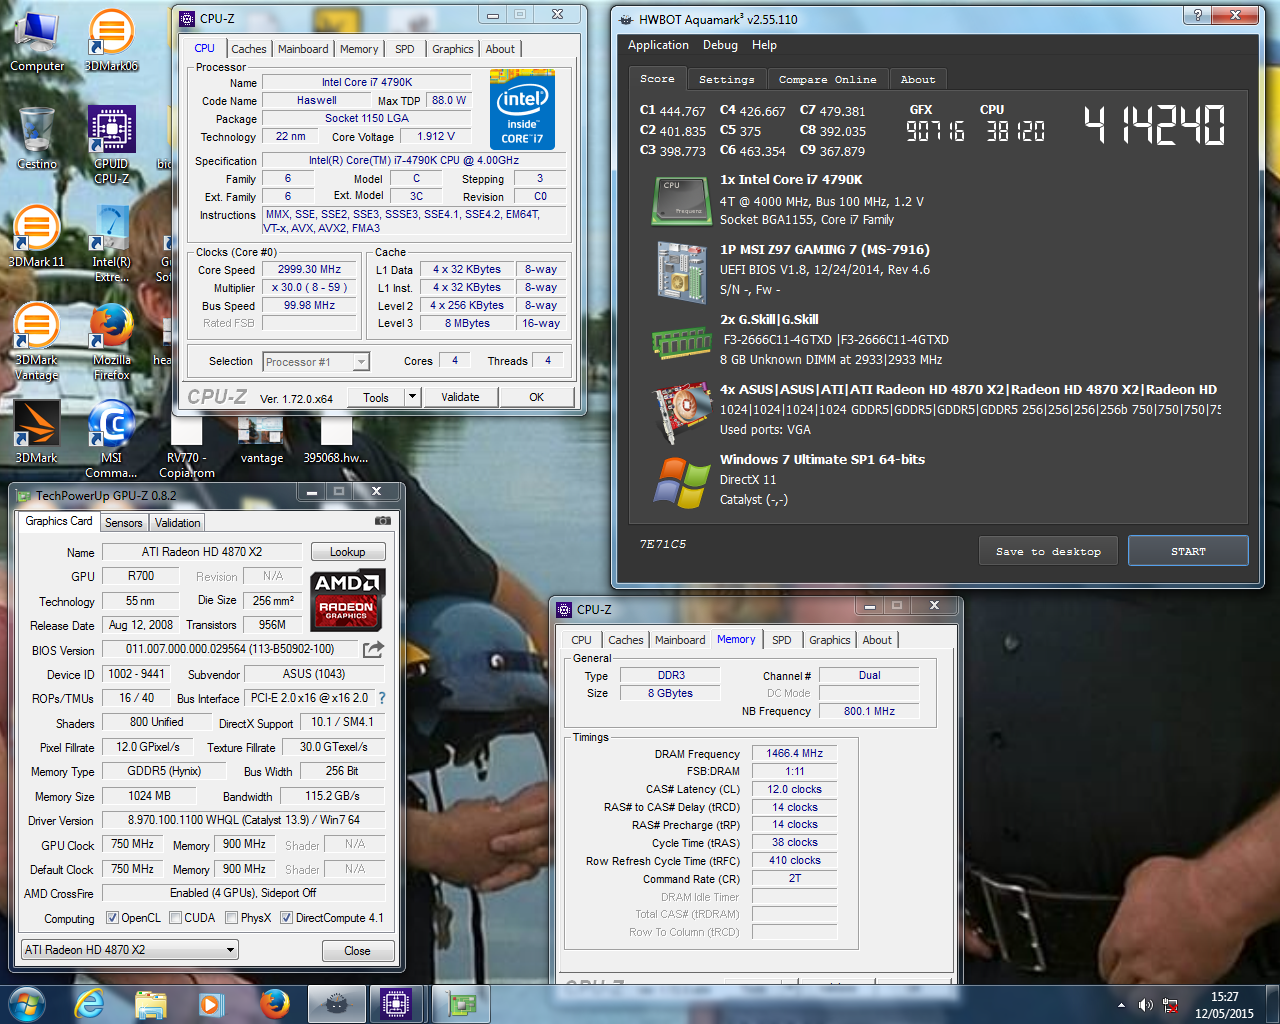Click the BIOS Version field in GPU-Z
This screenshot has width=1280, height=1024.
[230, 649]
